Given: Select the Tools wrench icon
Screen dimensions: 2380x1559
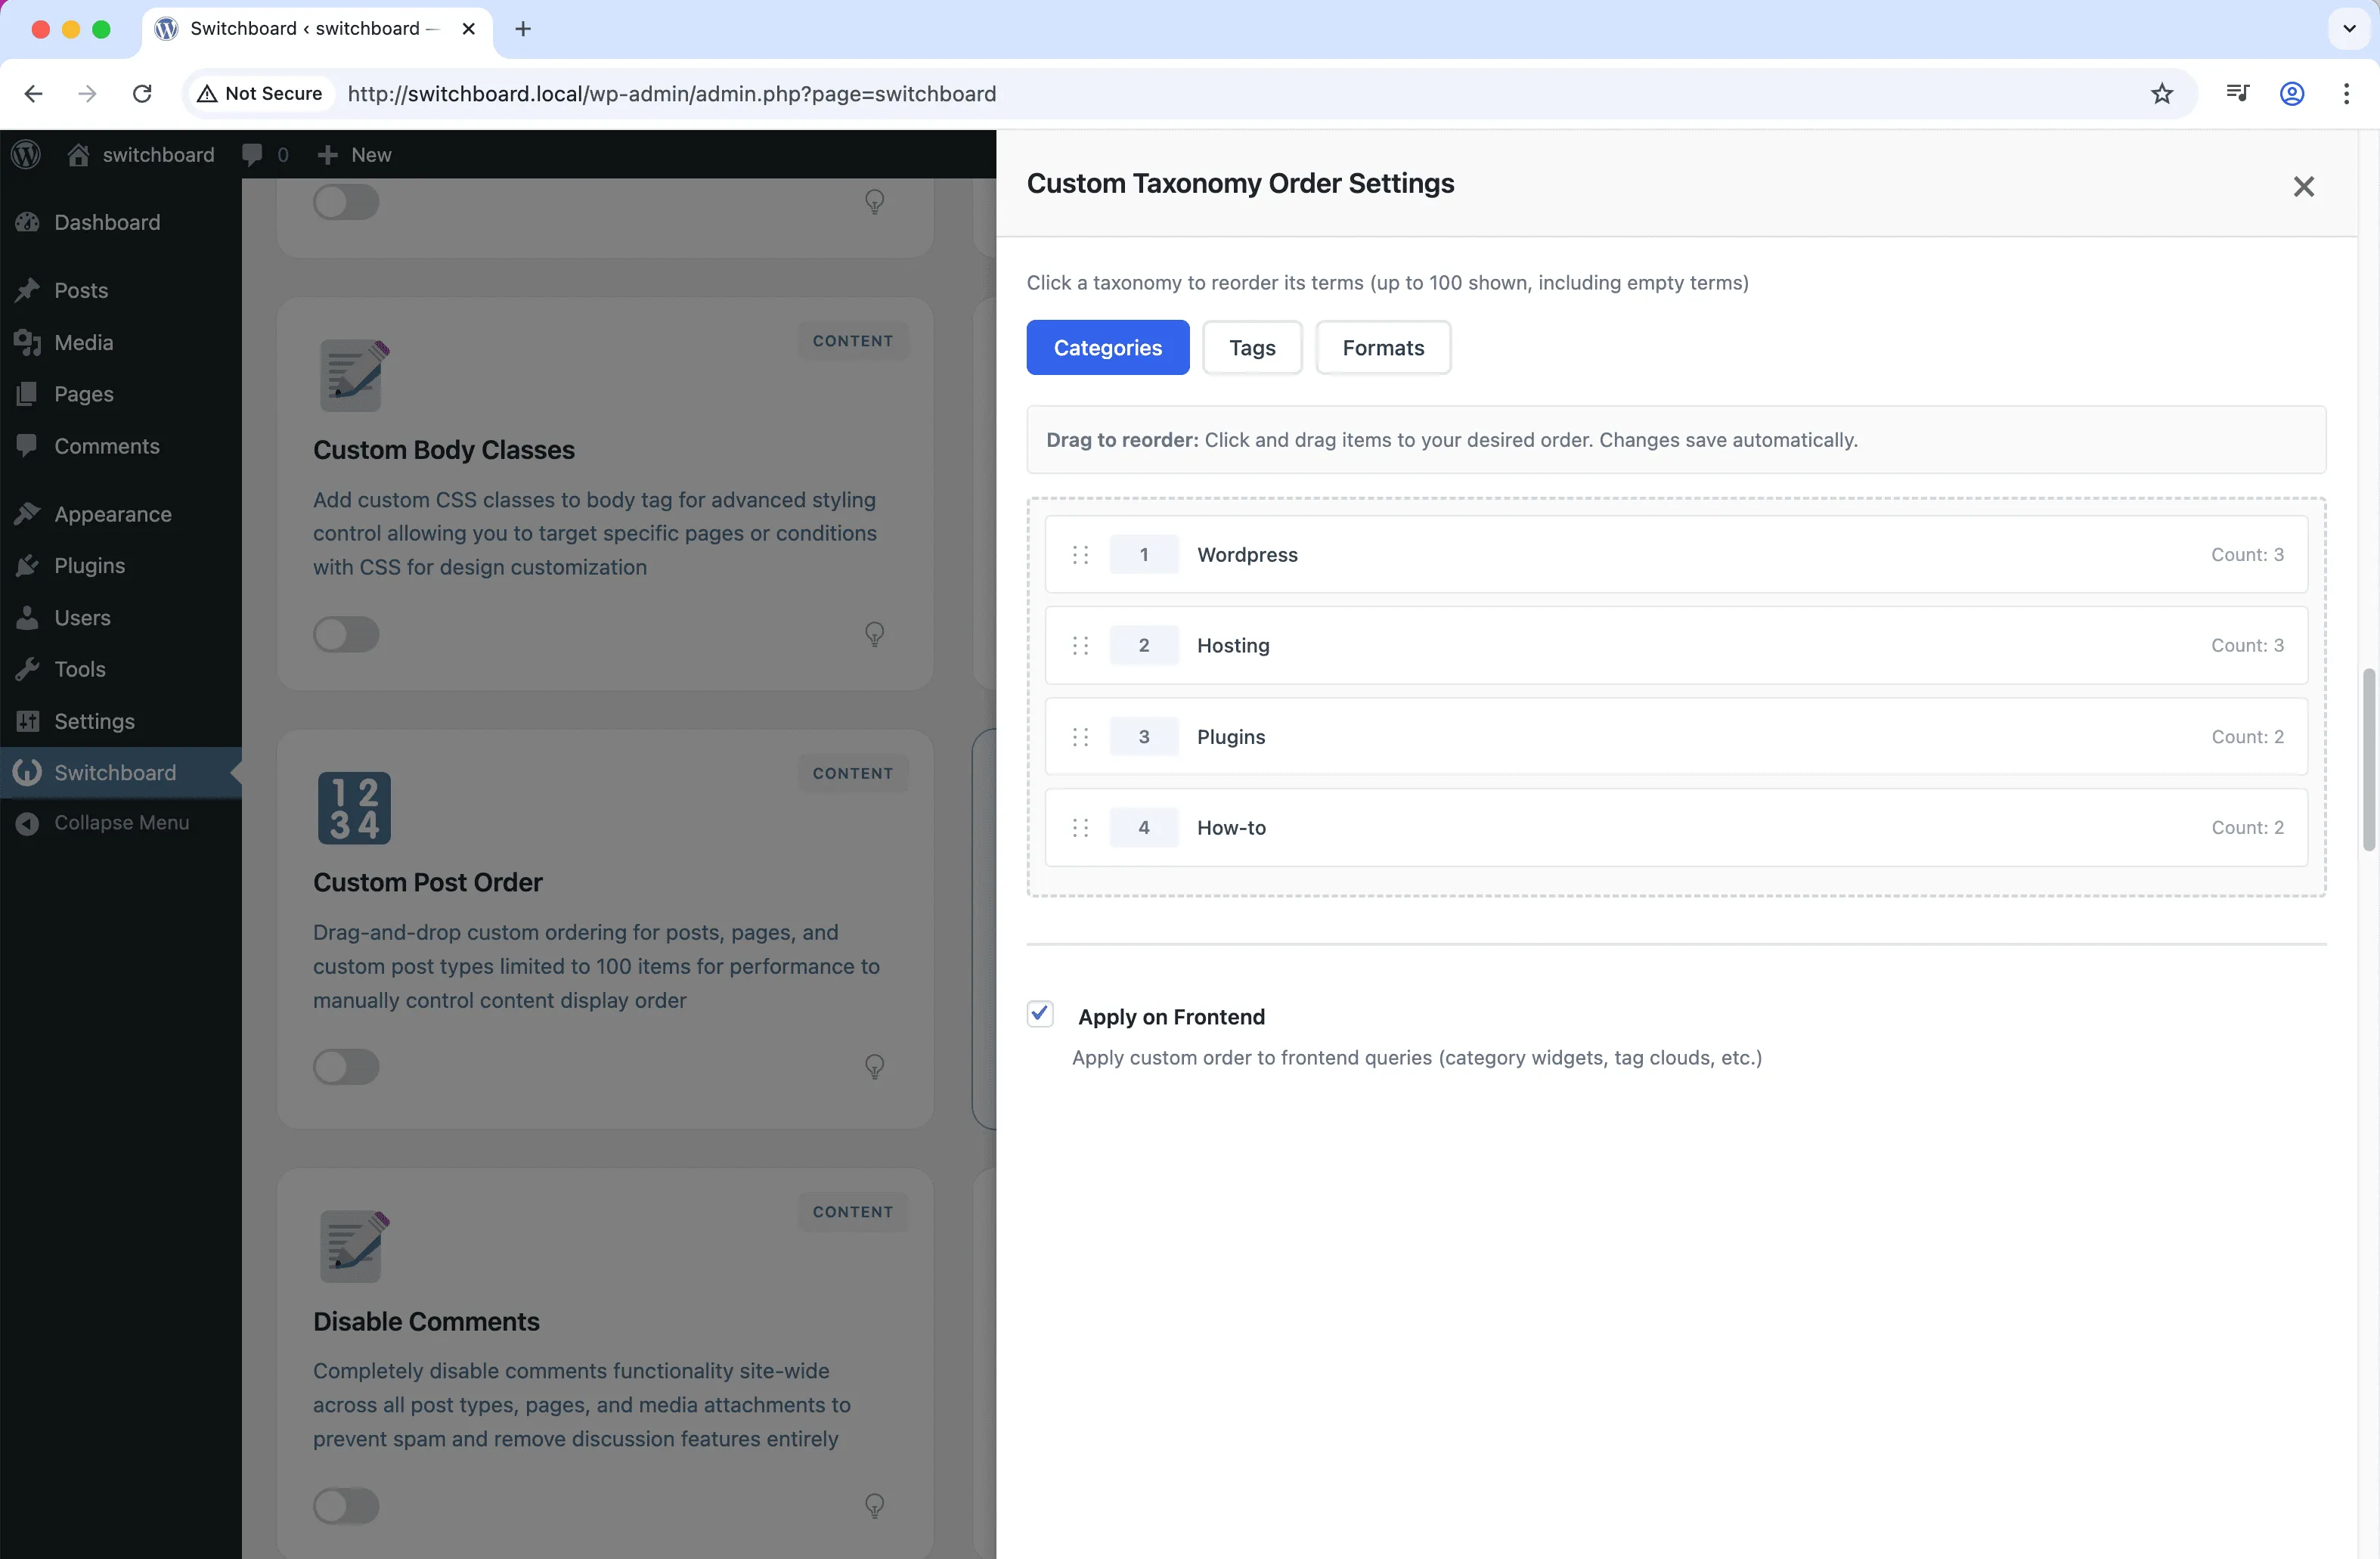Looking at the screenshot, I should 29,668.
